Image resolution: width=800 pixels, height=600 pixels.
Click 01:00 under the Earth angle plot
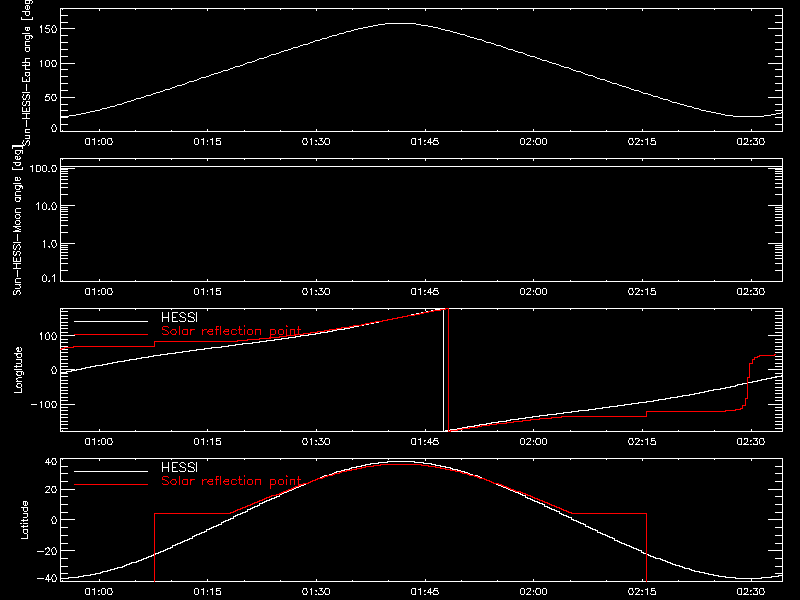pyautogui.click(x=98, y=142)
